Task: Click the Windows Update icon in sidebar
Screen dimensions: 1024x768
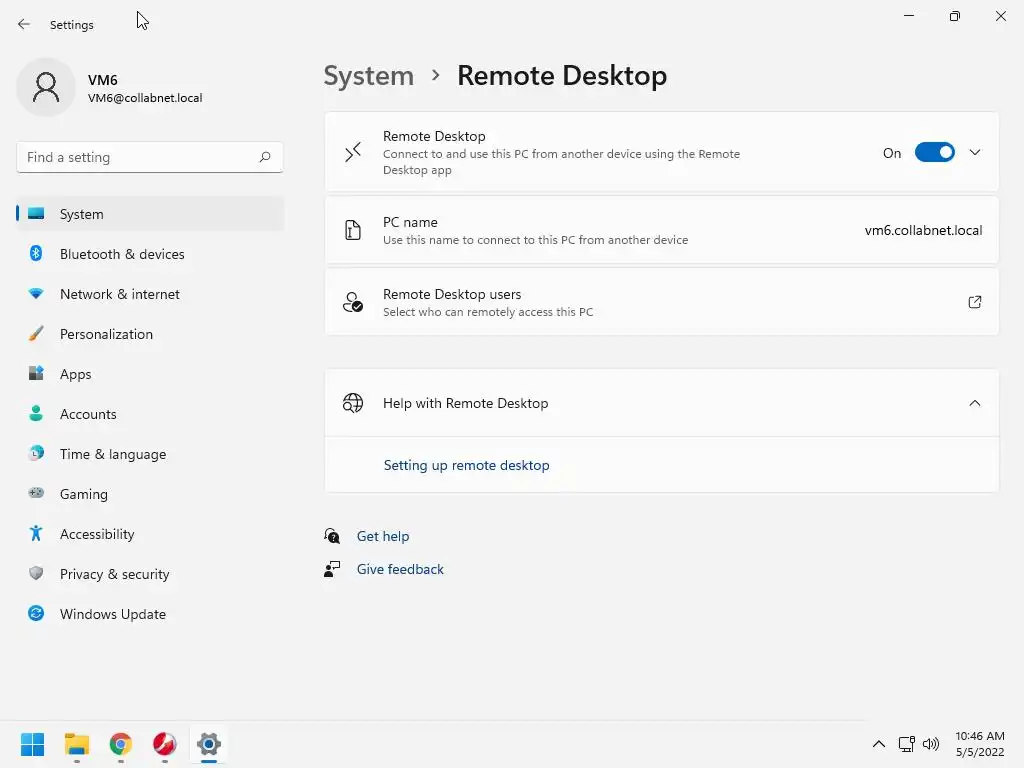Action: (36, 614)
